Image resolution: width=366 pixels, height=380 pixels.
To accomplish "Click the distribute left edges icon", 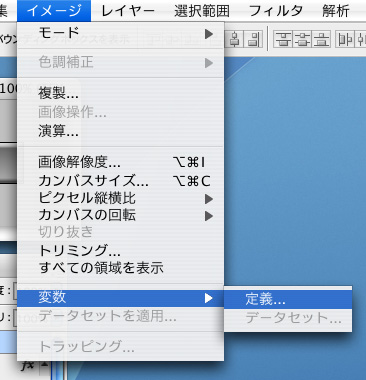I will 345,39.
